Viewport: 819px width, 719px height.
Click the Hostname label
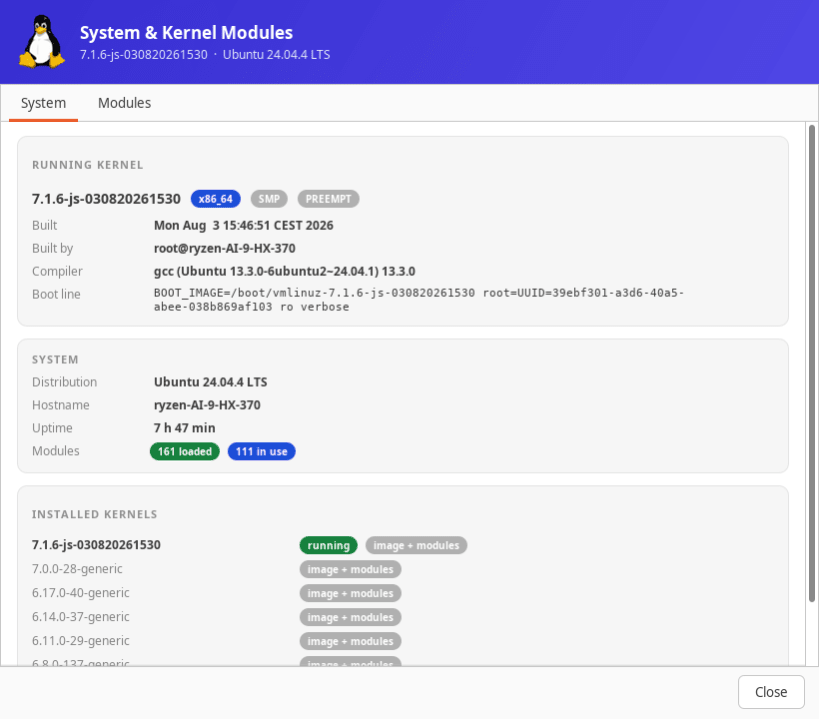(61, 405)
